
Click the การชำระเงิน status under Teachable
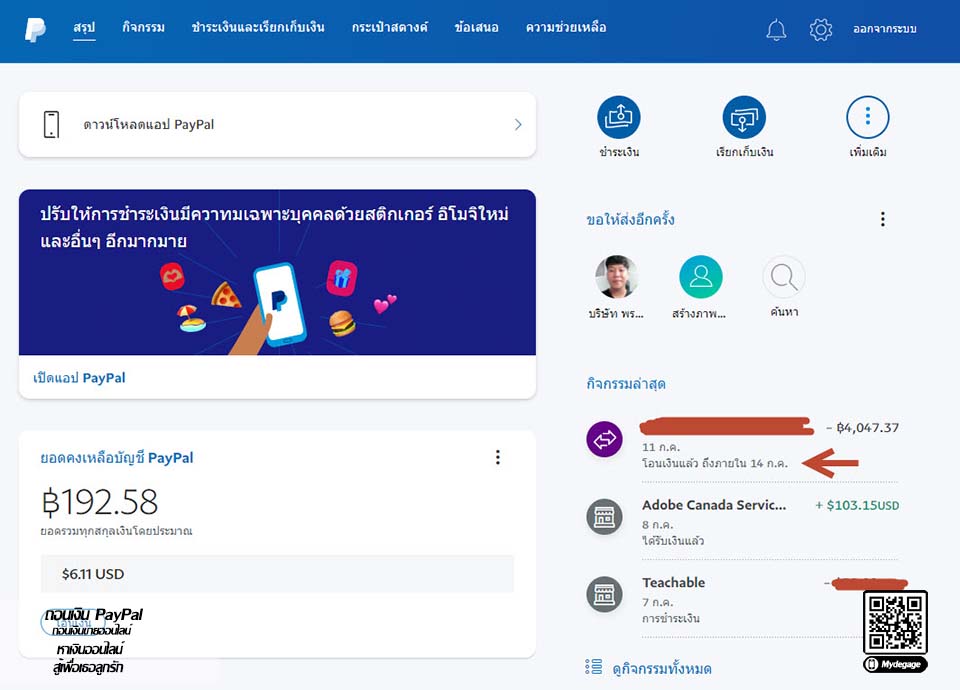670,618
